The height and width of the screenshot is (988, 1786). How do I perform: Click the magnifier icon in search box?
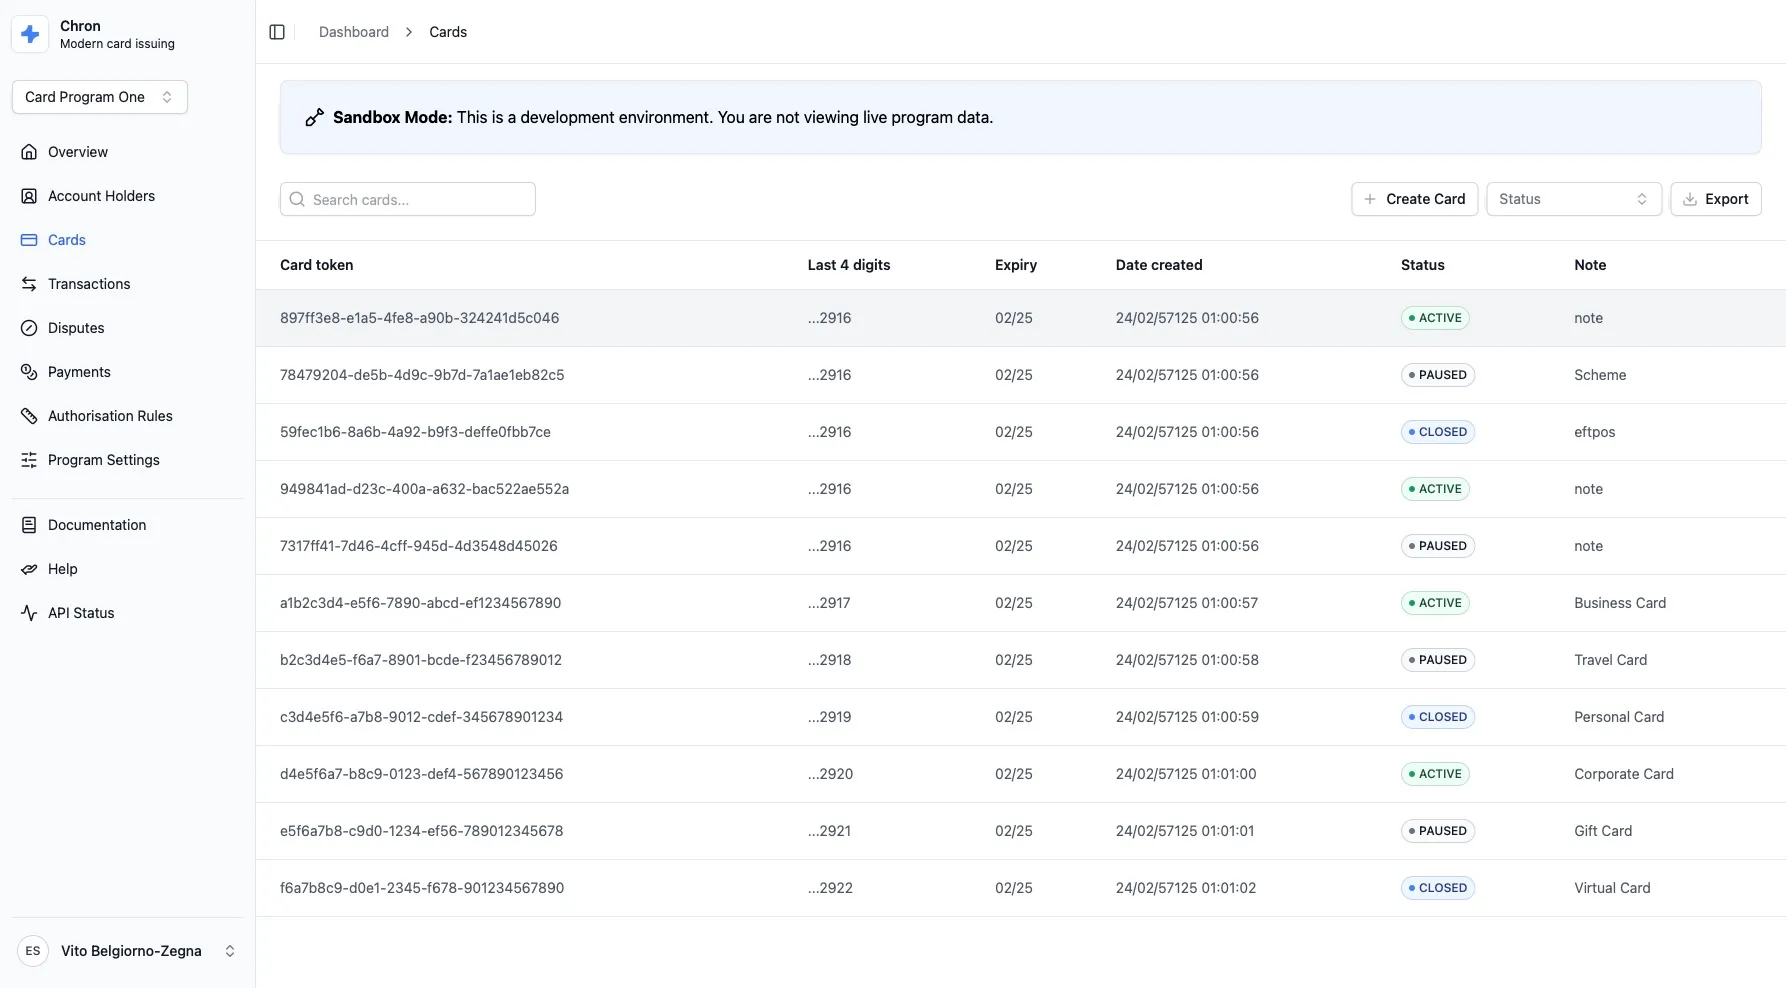point(297,199)
